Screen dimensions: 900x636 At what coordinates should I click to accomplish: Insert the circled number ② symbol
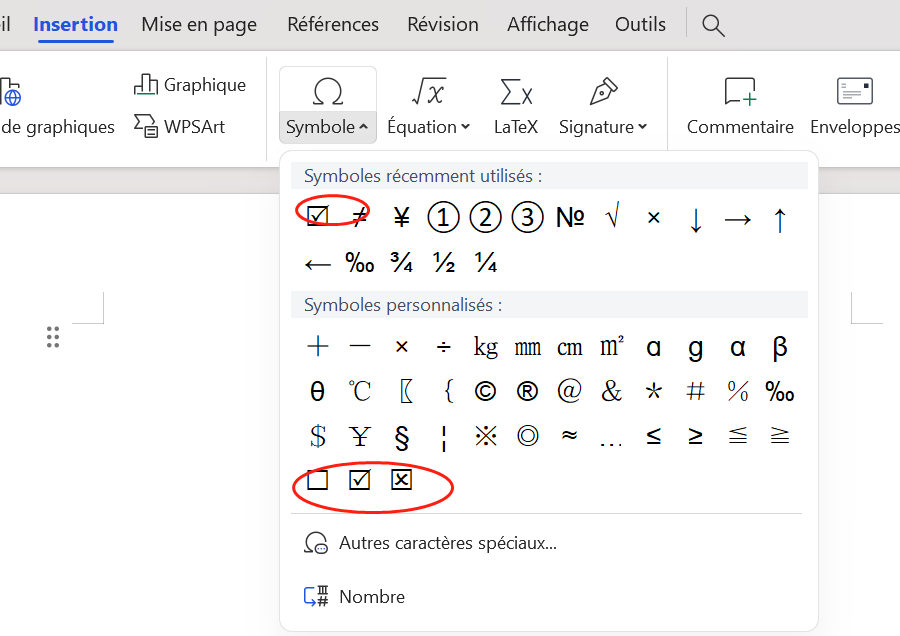tap(485, 217)
